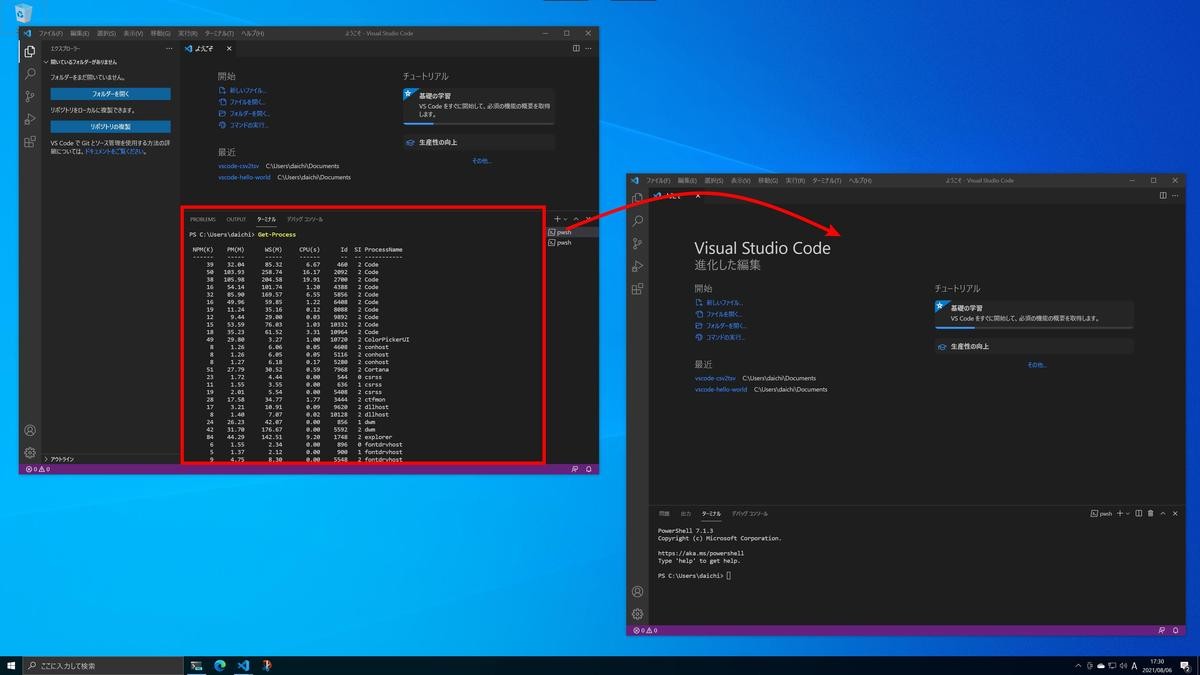Maximize terminal panel chevron in right window

(x=1163, y=513)
